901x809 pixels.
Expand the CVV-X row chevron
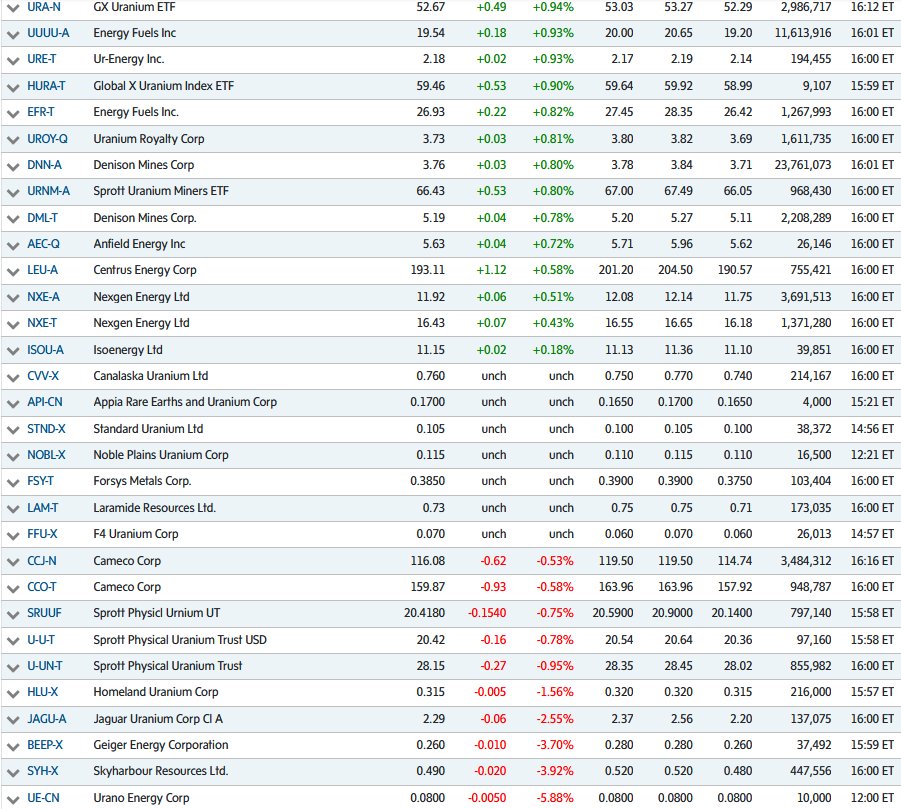coord(13,377)
